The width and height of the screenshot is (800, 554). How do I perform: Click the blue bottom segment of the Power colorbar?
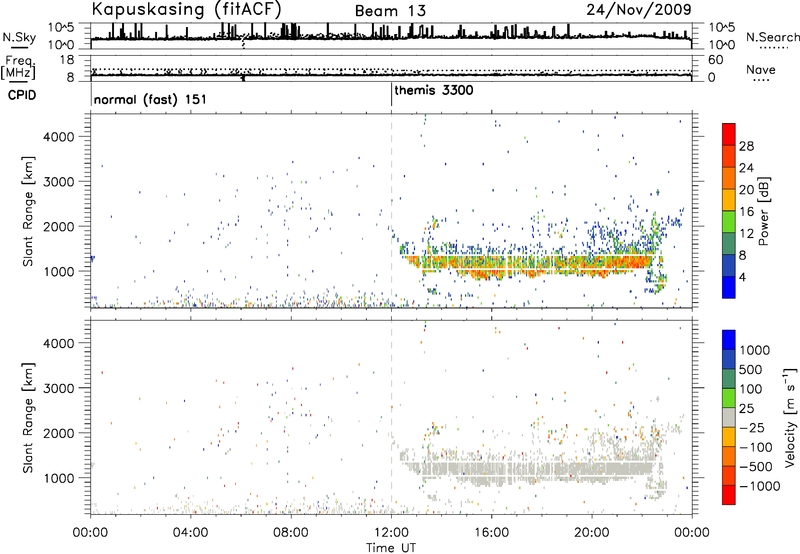click(x=729, y=287)
